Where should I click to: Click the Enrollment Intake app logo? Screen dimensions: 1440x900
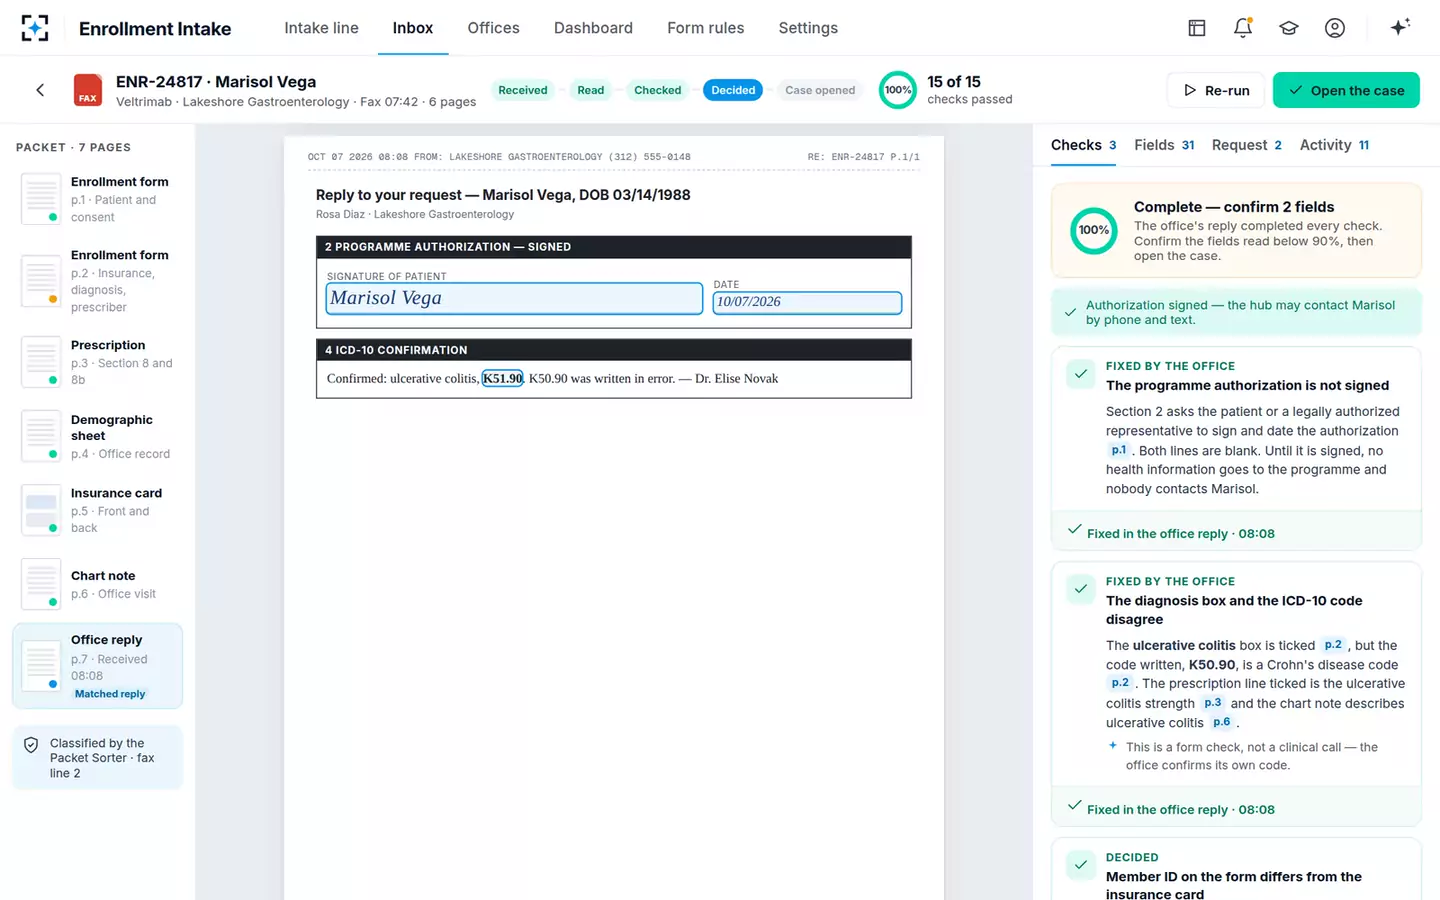(35, 28)
